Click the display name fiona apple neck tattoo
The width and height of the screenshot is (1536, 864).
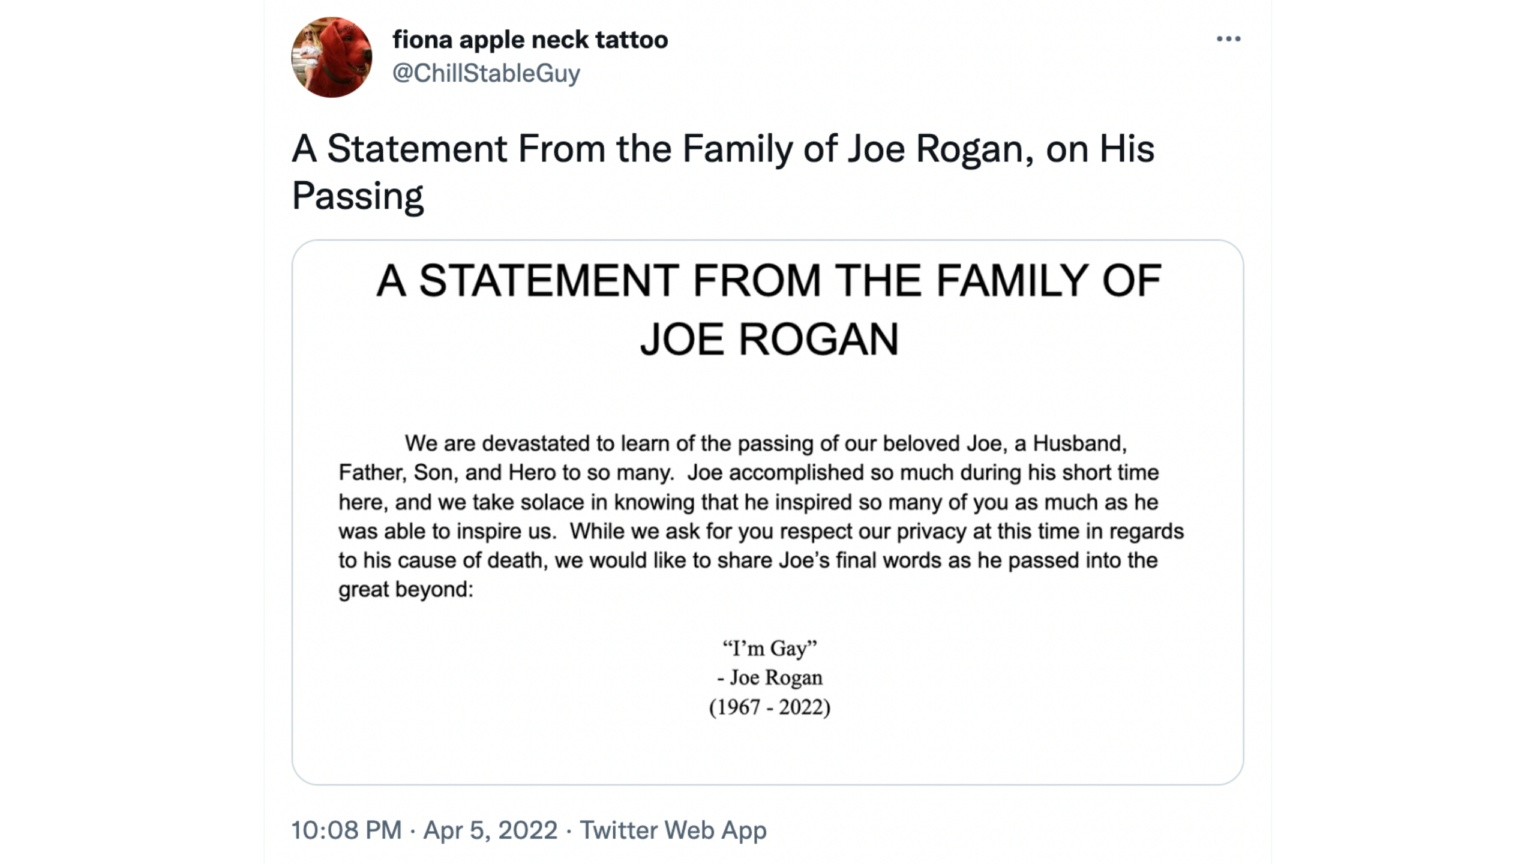pyautogui.click(x=531, y=40)
